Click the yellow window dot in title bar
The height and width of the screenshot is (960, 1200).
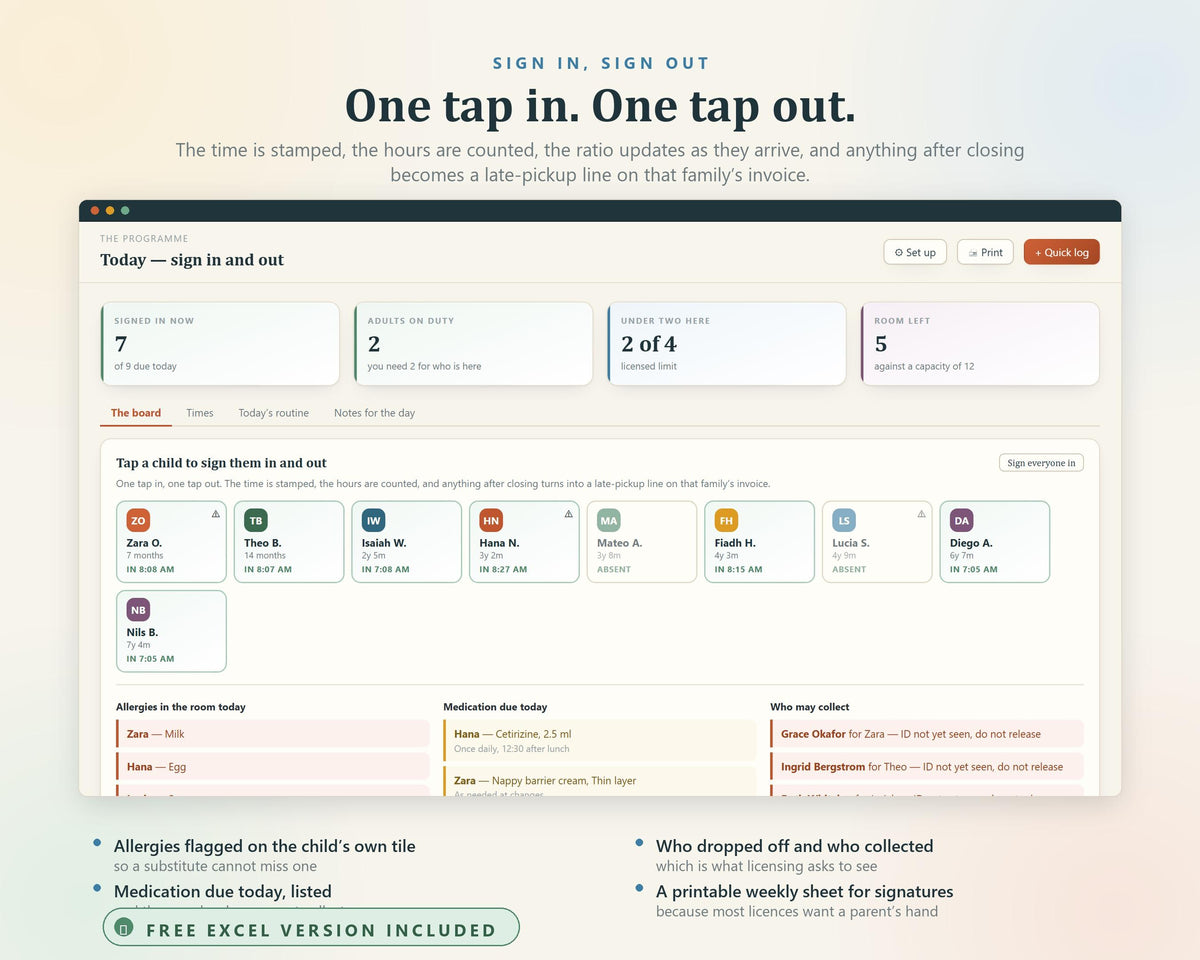110,210
